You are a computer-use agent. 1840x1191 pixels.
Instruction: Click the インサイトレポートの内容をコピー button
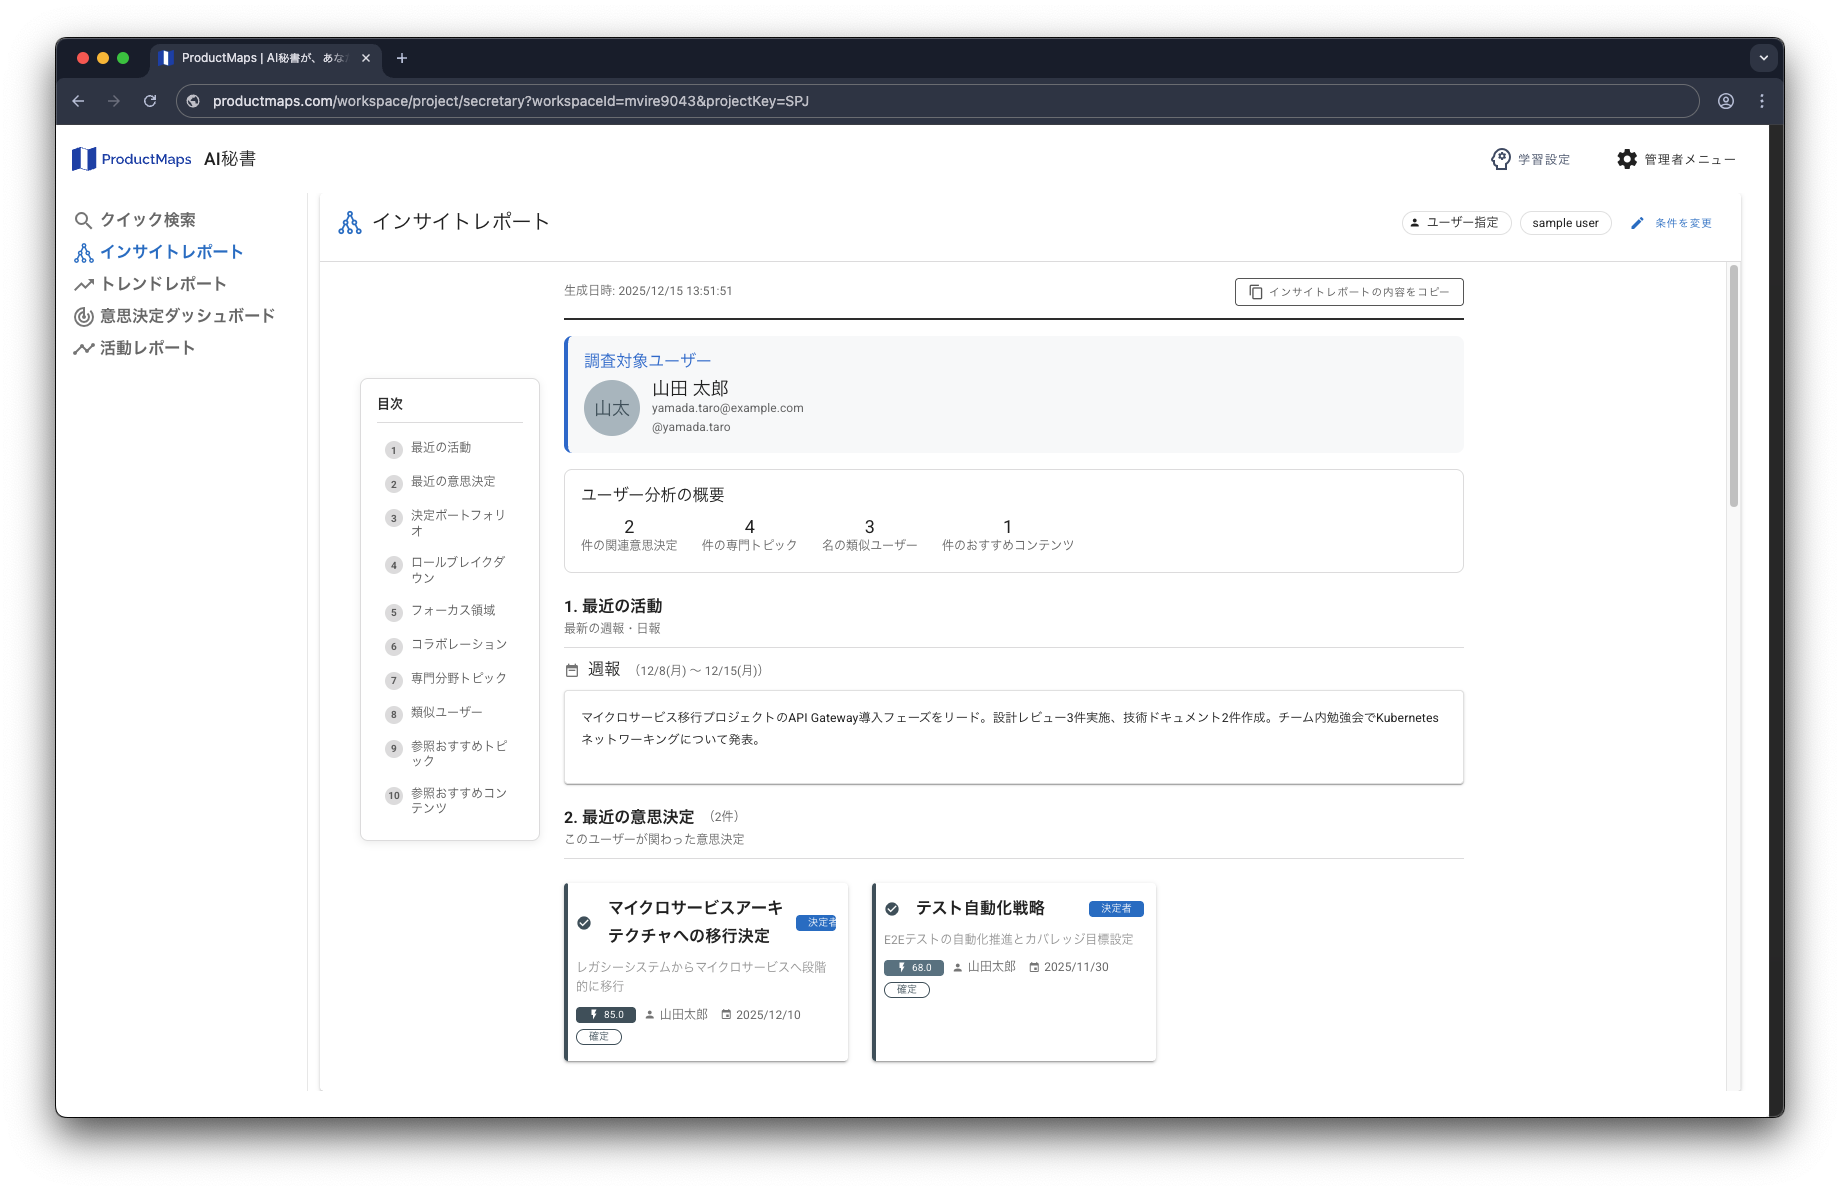tap(1348, 292)
